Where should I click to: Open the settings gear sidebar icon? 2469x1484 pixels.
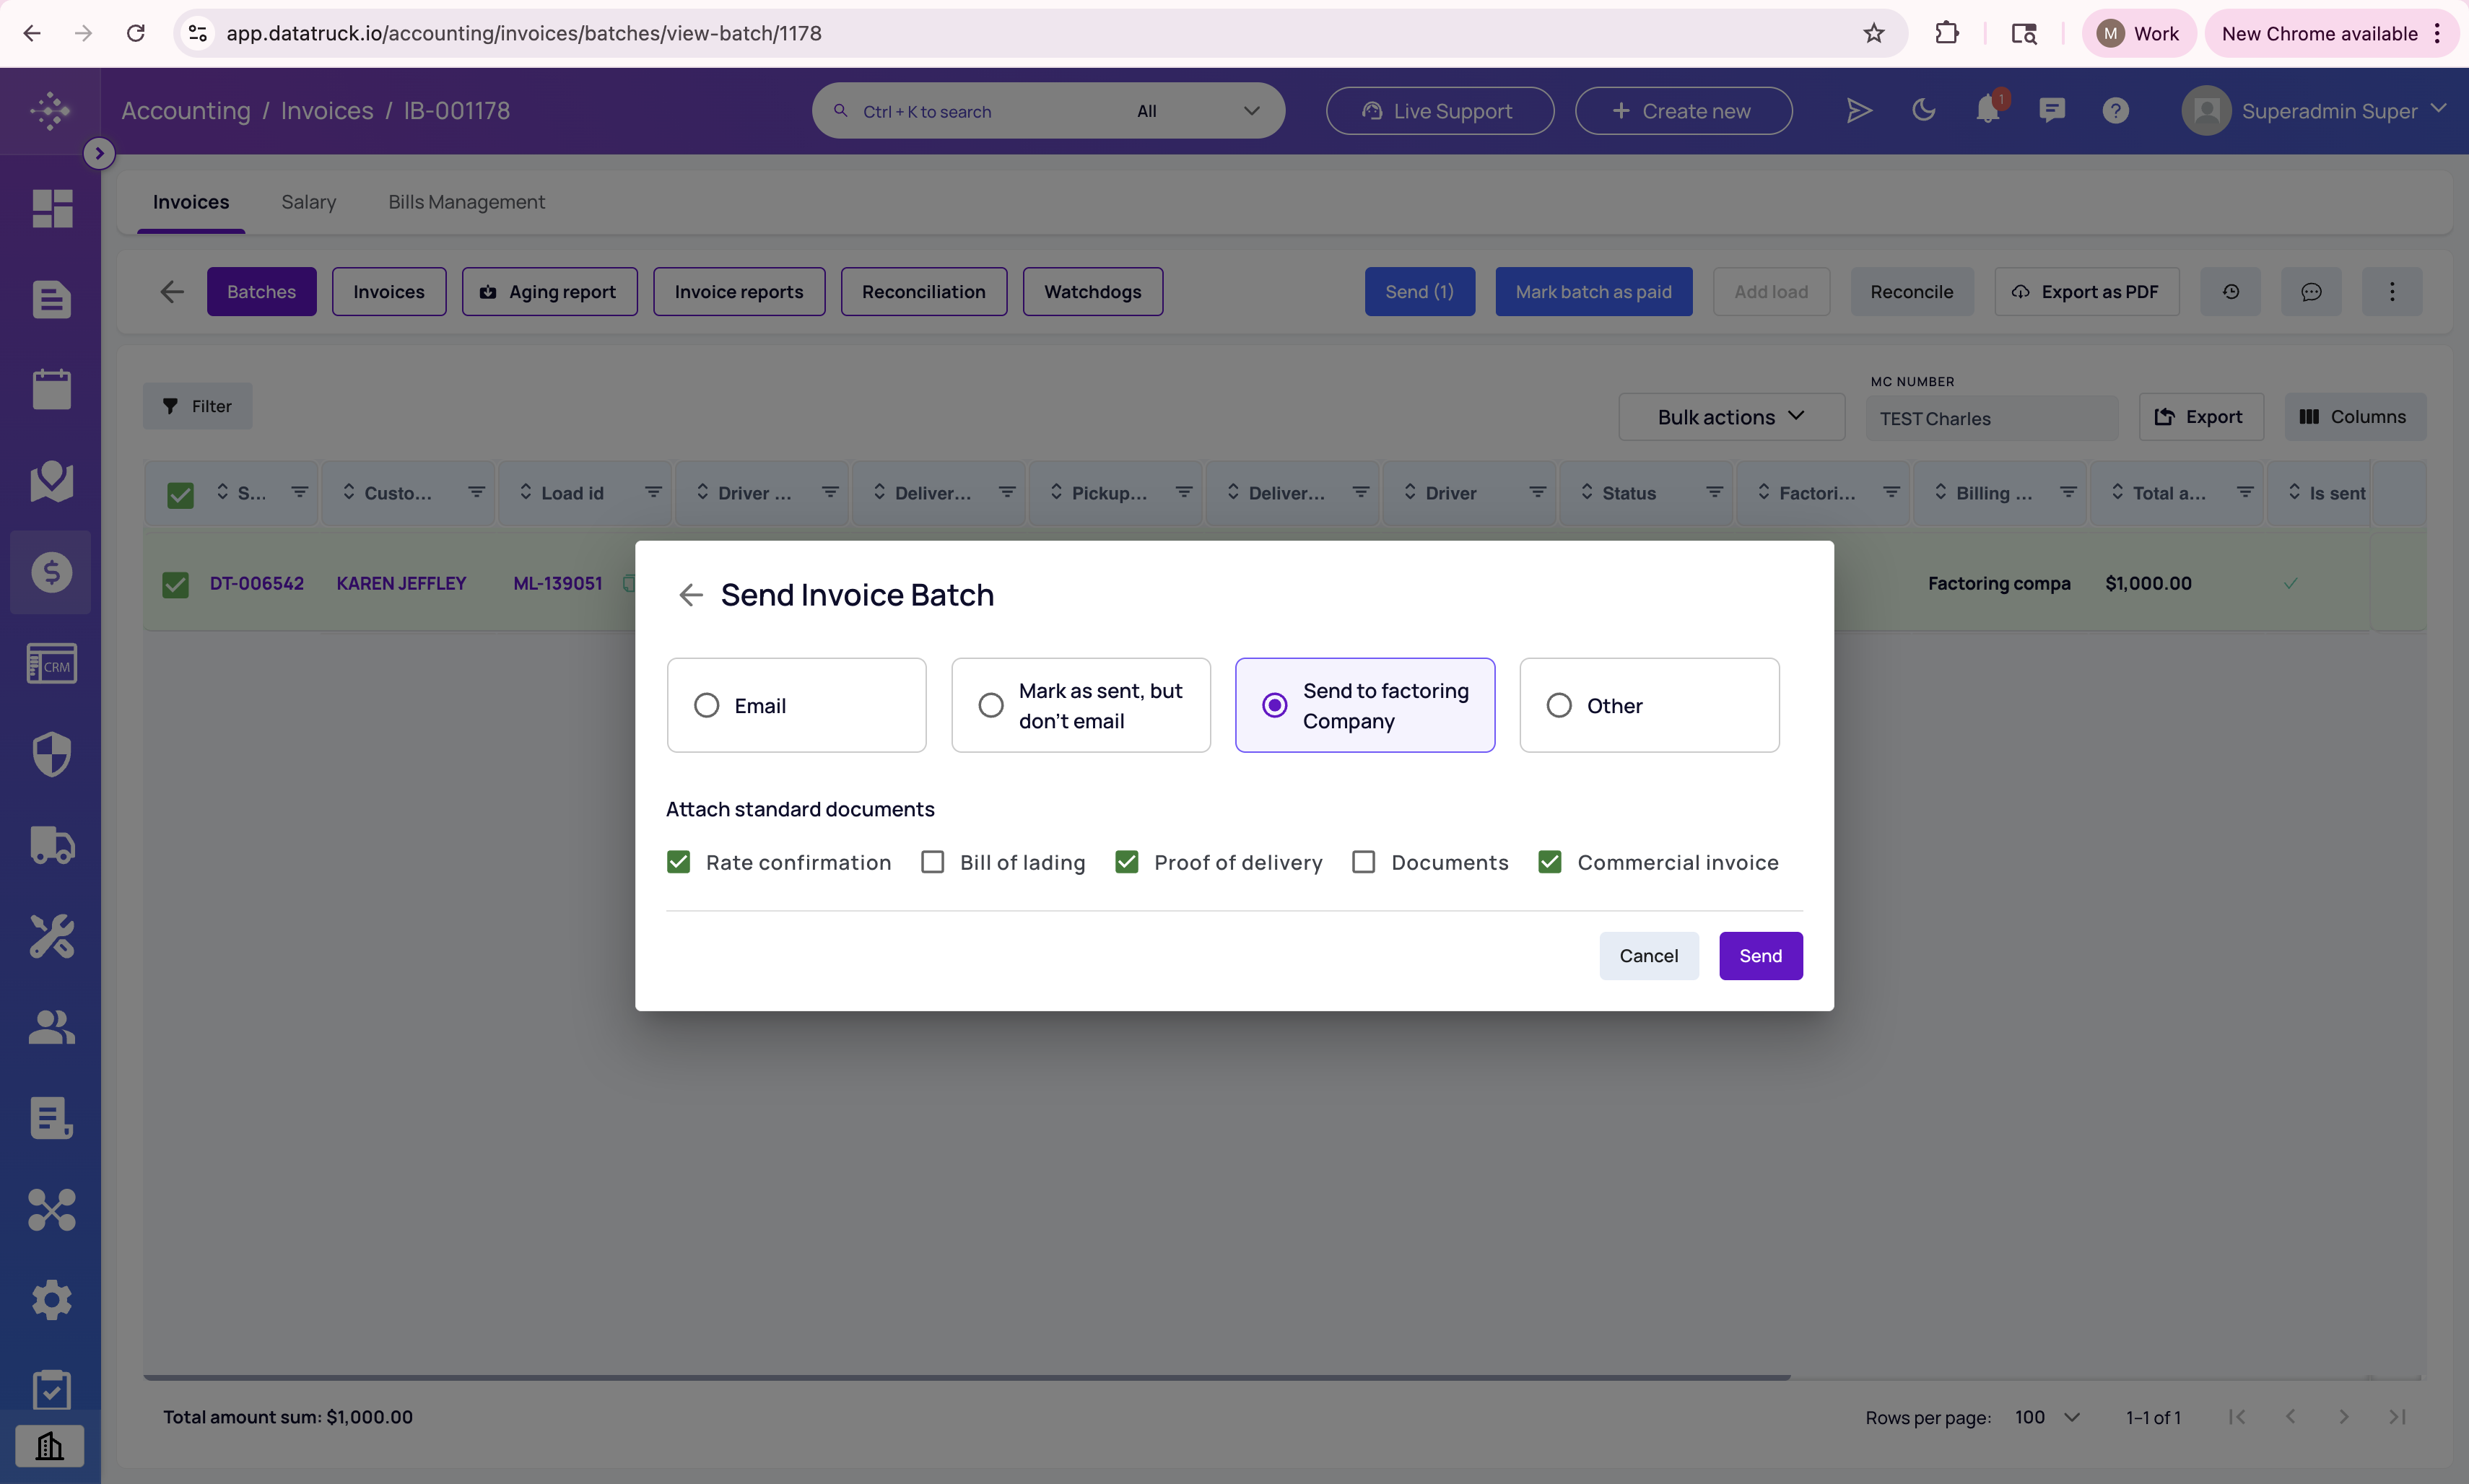[52, 1300]
